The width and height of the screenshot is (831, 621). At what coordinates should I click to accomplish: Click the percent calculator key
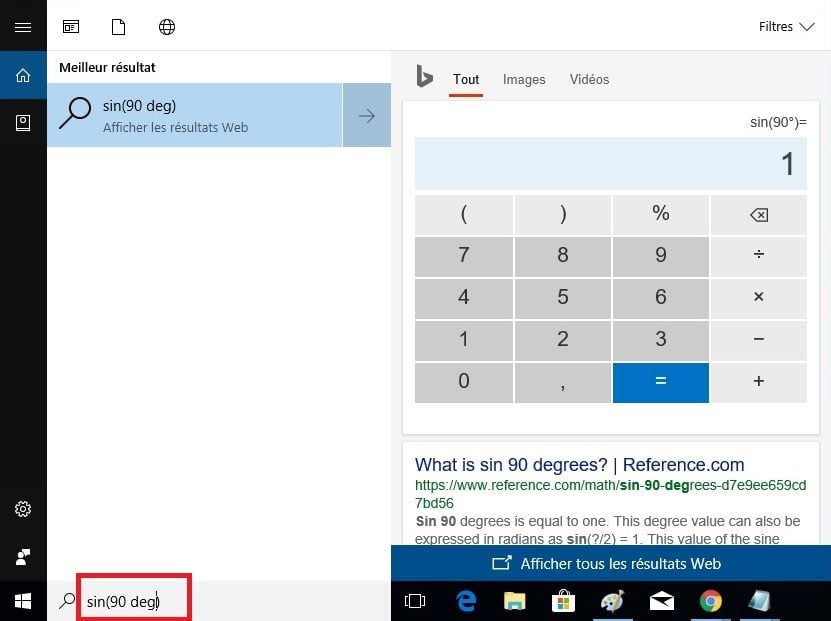click(660, 215)
